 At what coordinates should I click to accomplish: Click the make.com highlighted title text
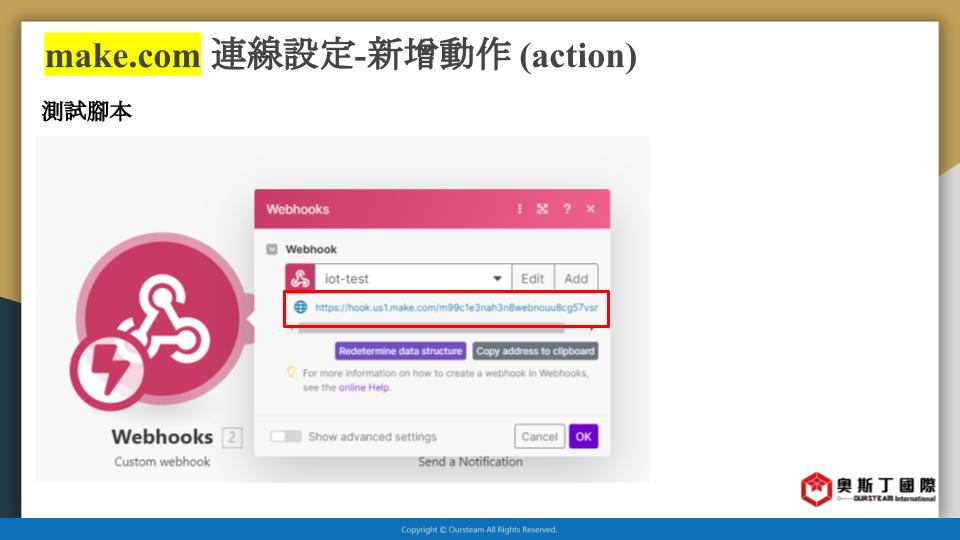tap(122, 54)
